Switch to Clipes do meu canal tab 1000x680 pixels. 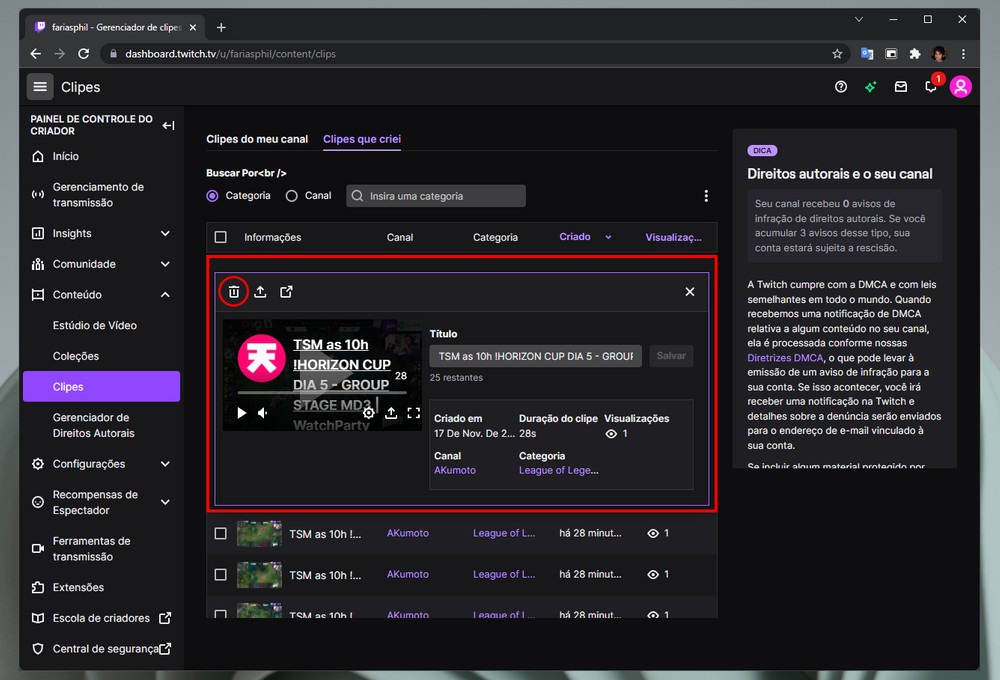pos(257,139)
